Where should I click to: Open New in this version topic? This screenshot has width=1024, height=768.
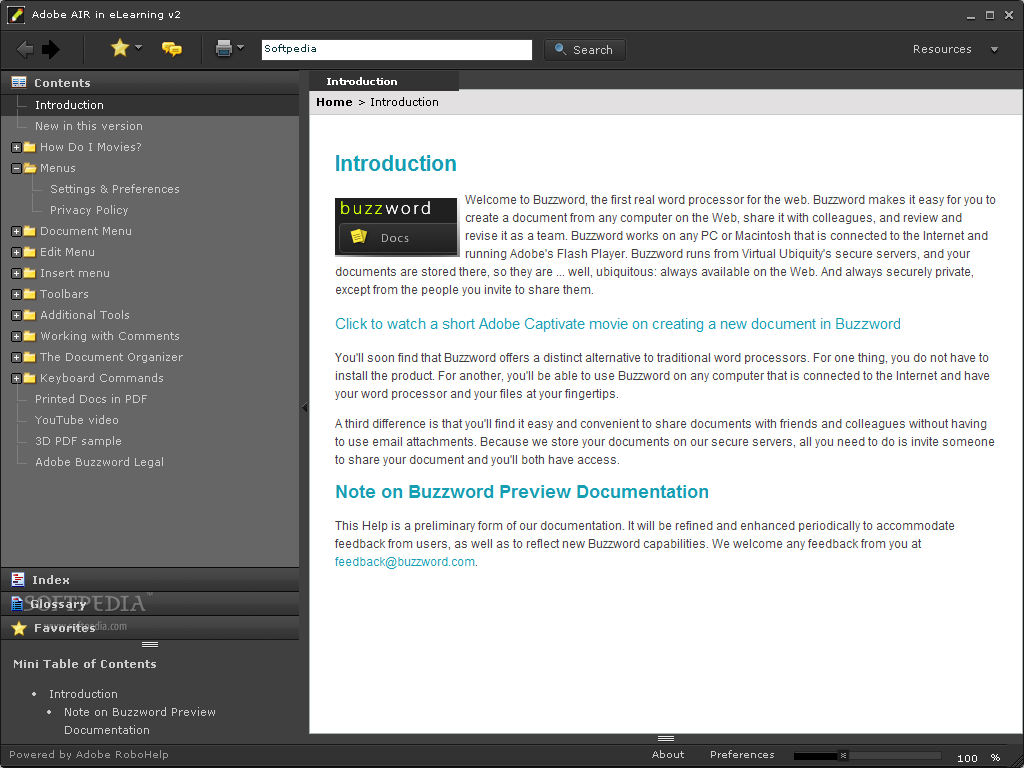pyautogui.click(x=89, y=126)
